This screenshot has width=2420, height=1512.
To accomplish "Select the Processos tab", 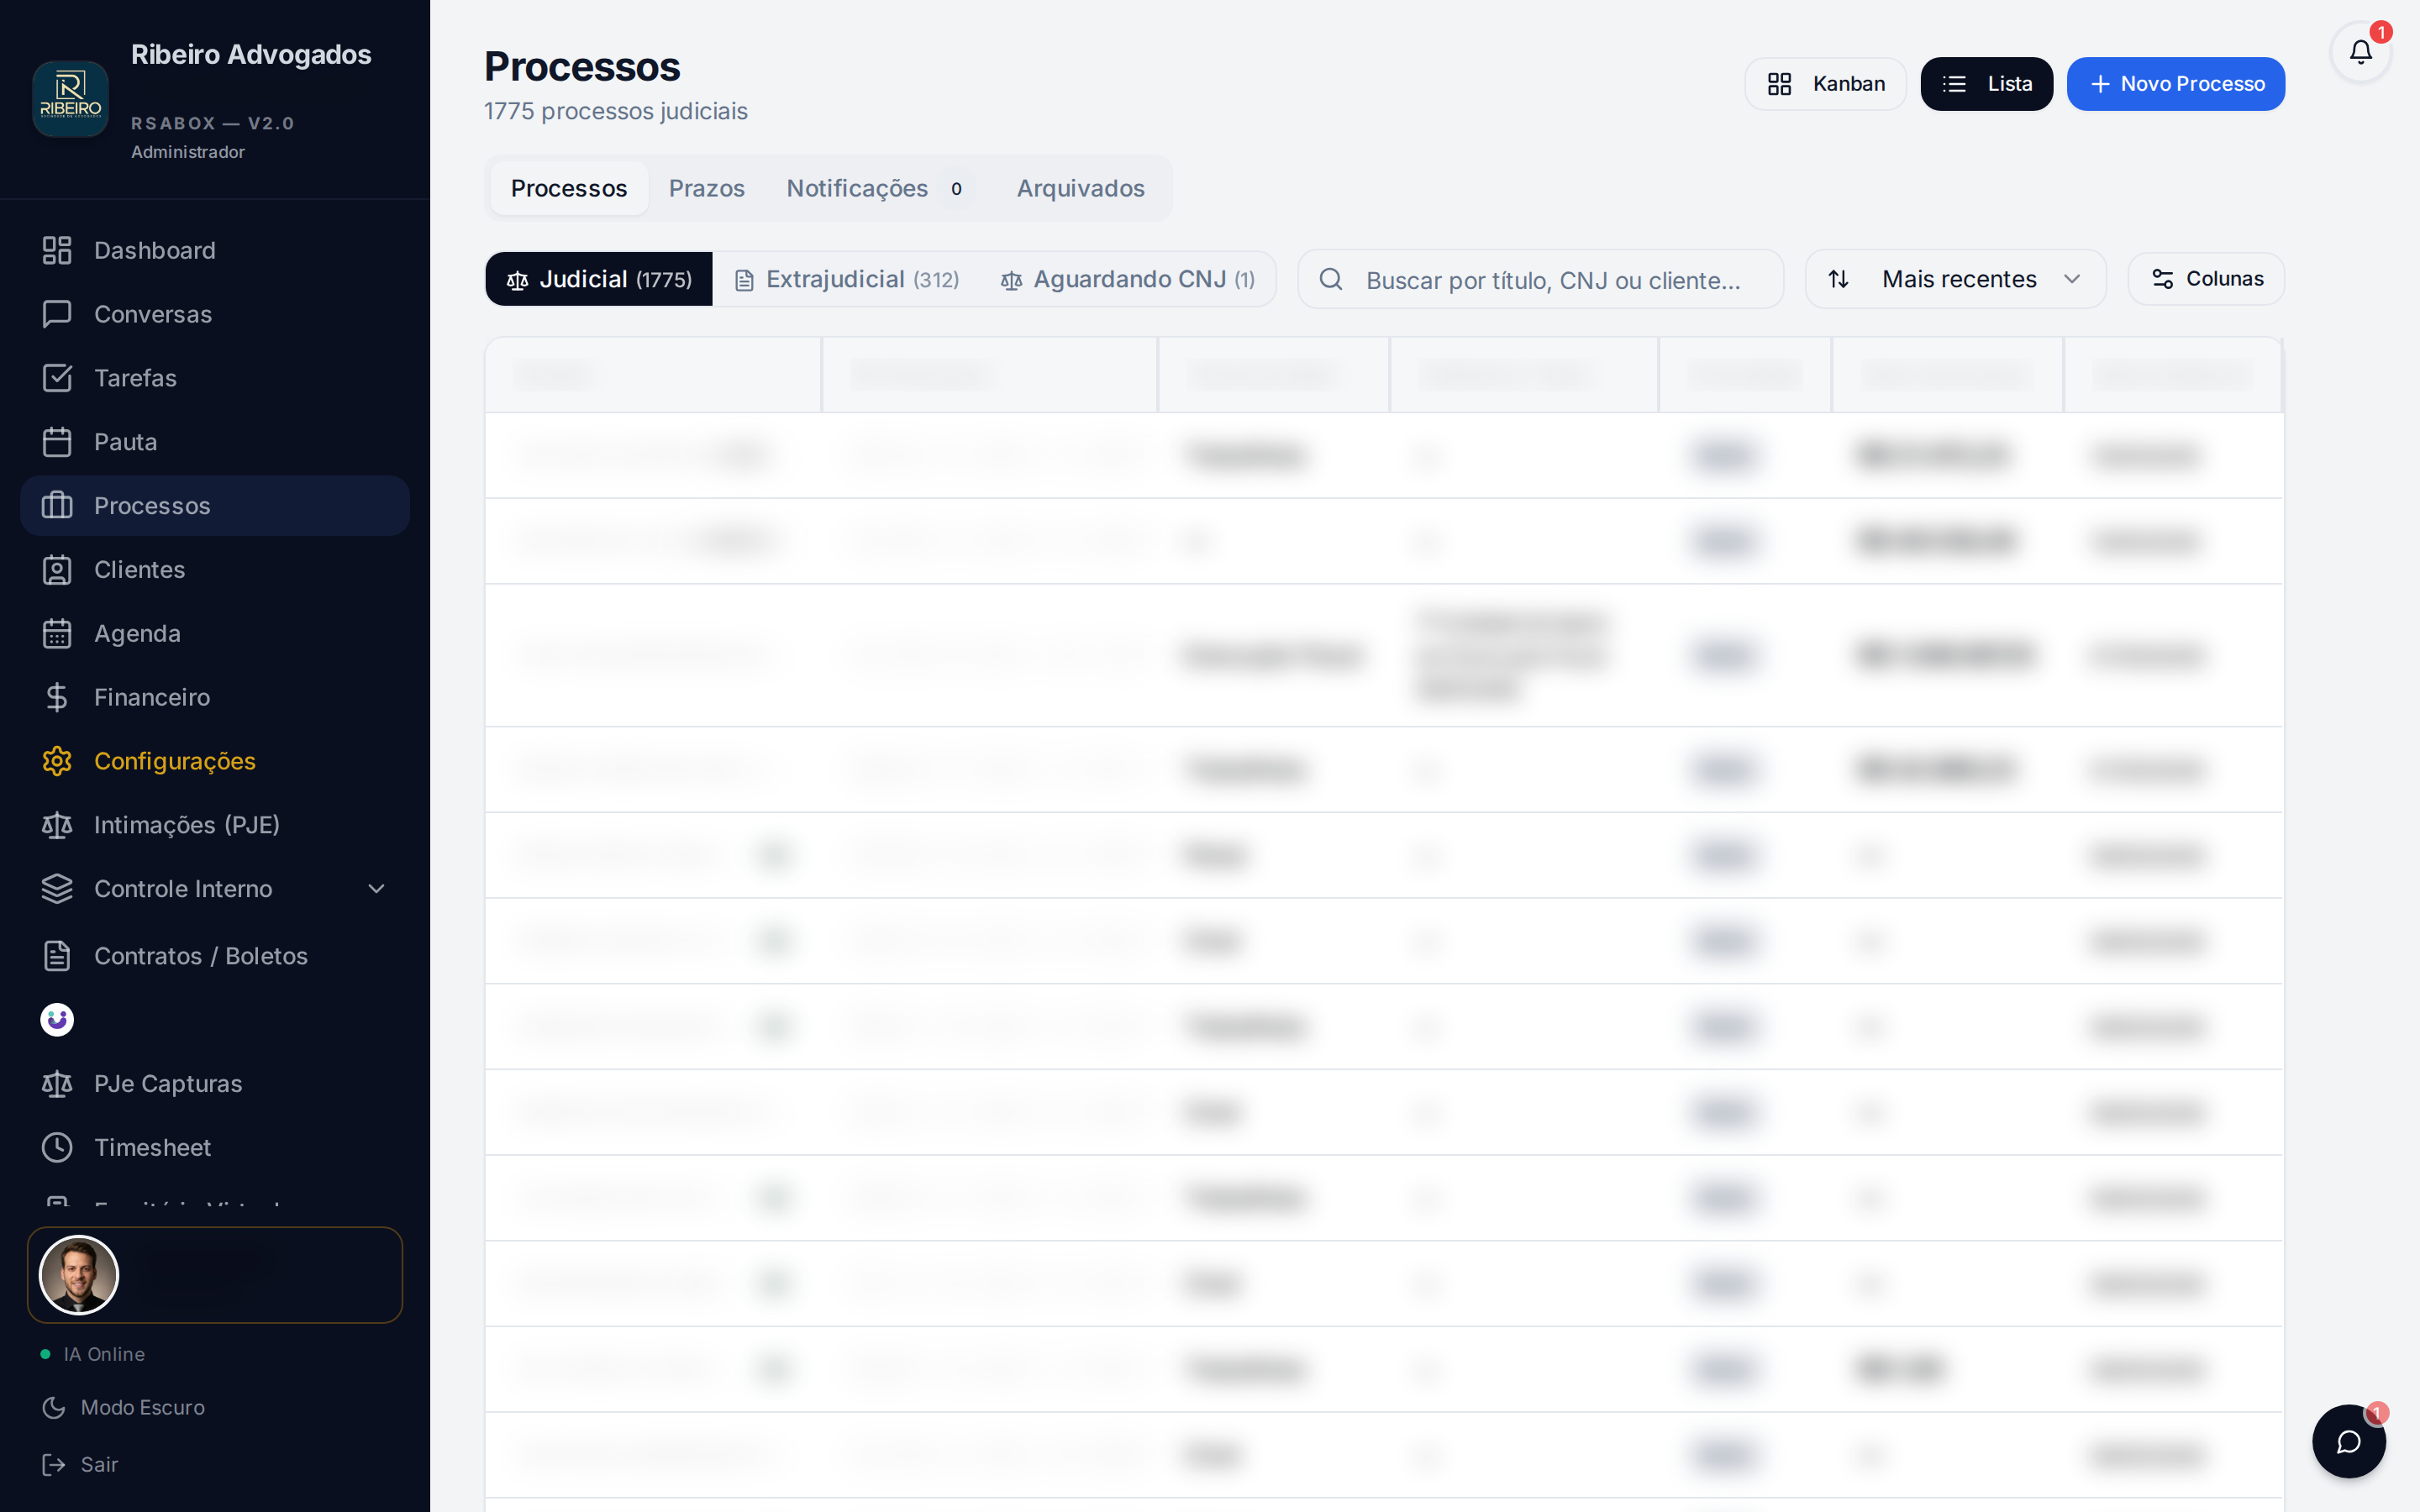I will click(569, 188).
